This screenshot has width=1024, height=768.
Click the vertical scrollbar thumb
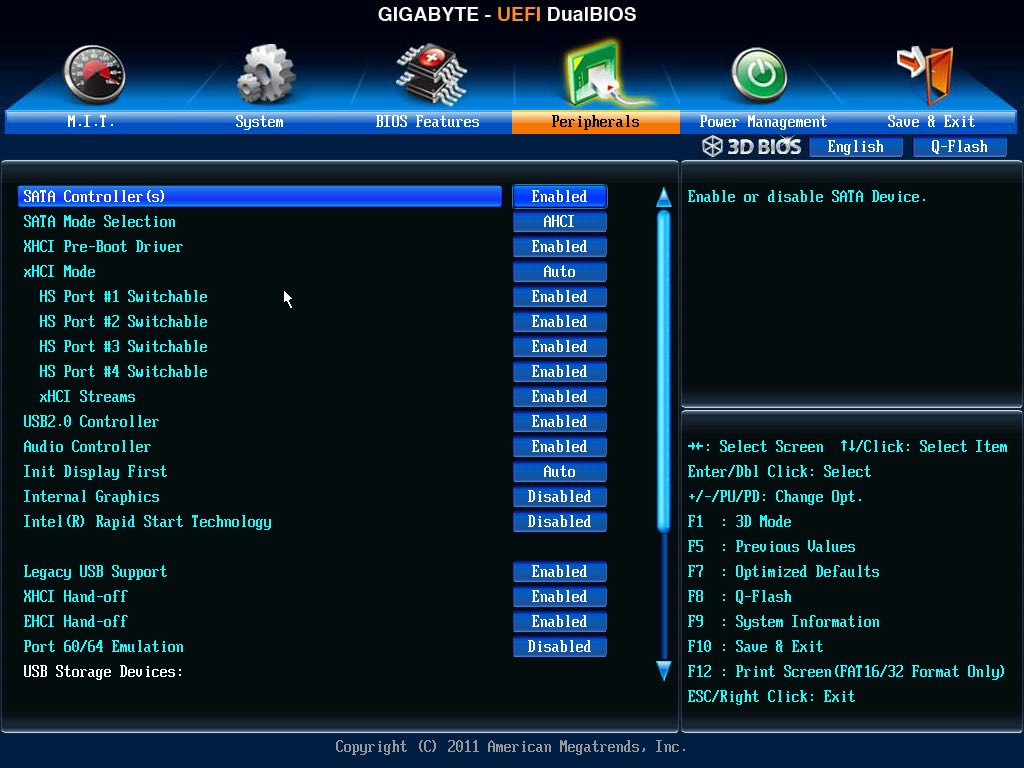tap(664, 370)
